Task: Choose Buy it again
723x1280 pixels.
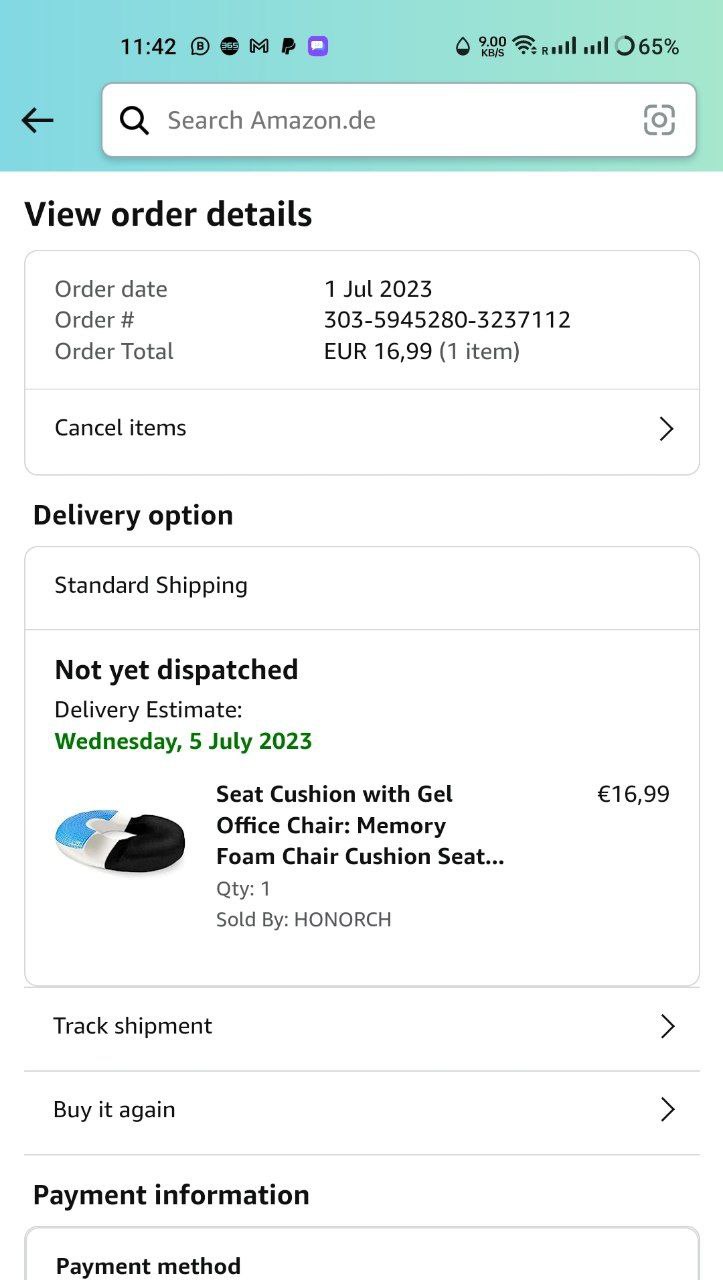Action: point(114,1110)
